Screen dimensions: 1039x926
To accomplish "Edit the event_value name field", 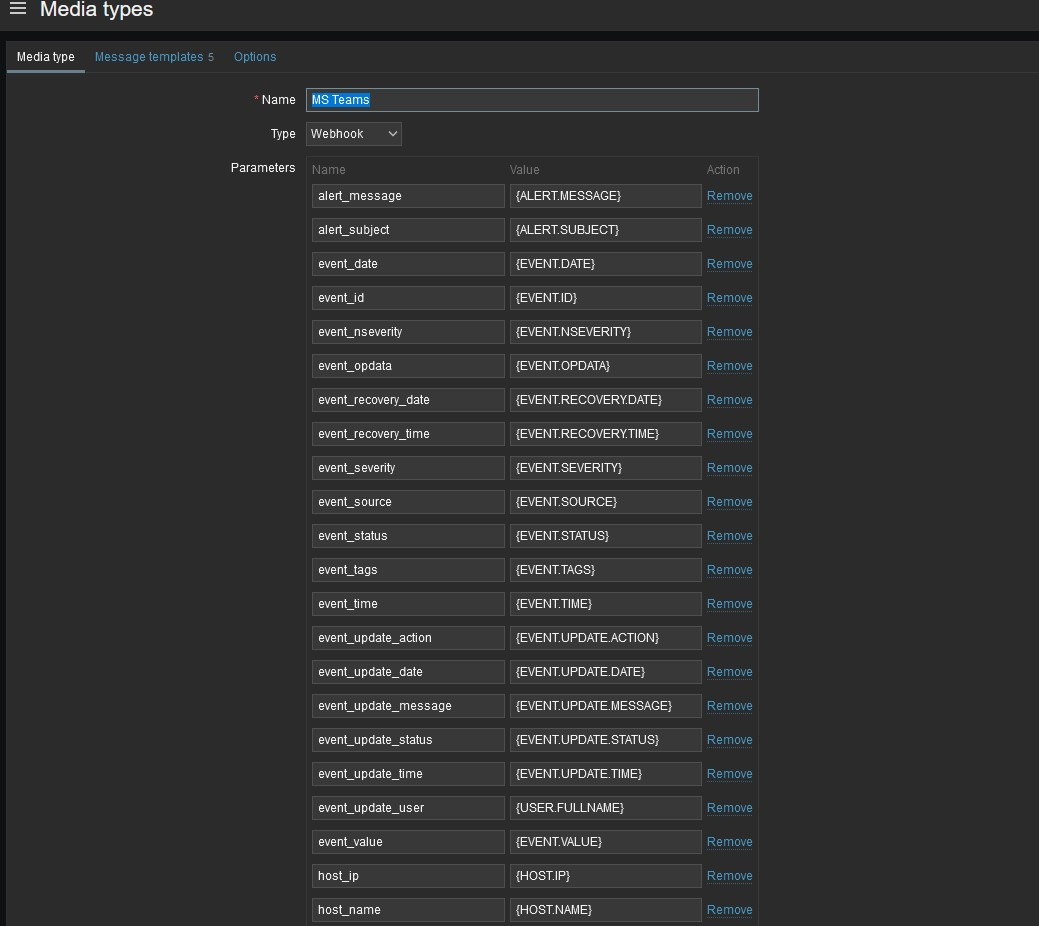I will coord(408,842).
